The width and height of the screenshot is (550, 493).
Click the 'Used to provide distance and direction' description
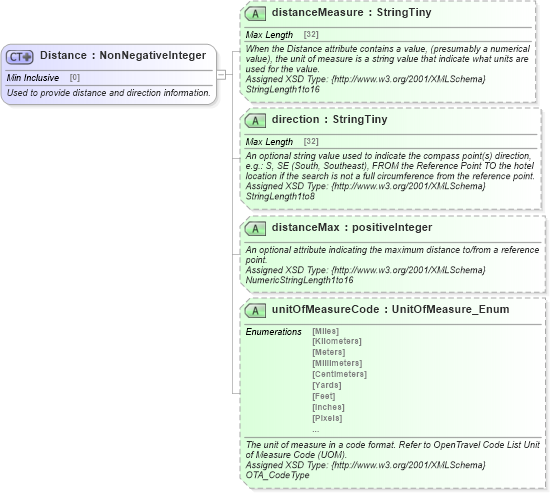click(x=109, y=93)
